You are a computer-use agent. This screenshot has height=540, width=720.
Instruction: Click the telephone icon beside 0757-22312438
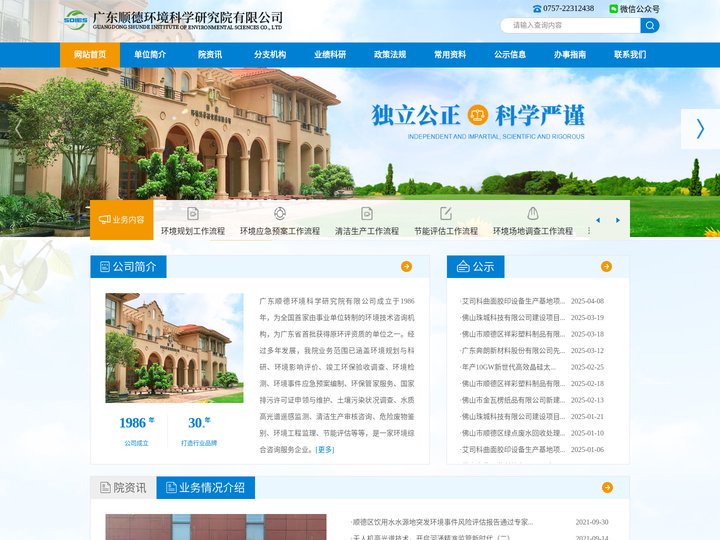537,9
